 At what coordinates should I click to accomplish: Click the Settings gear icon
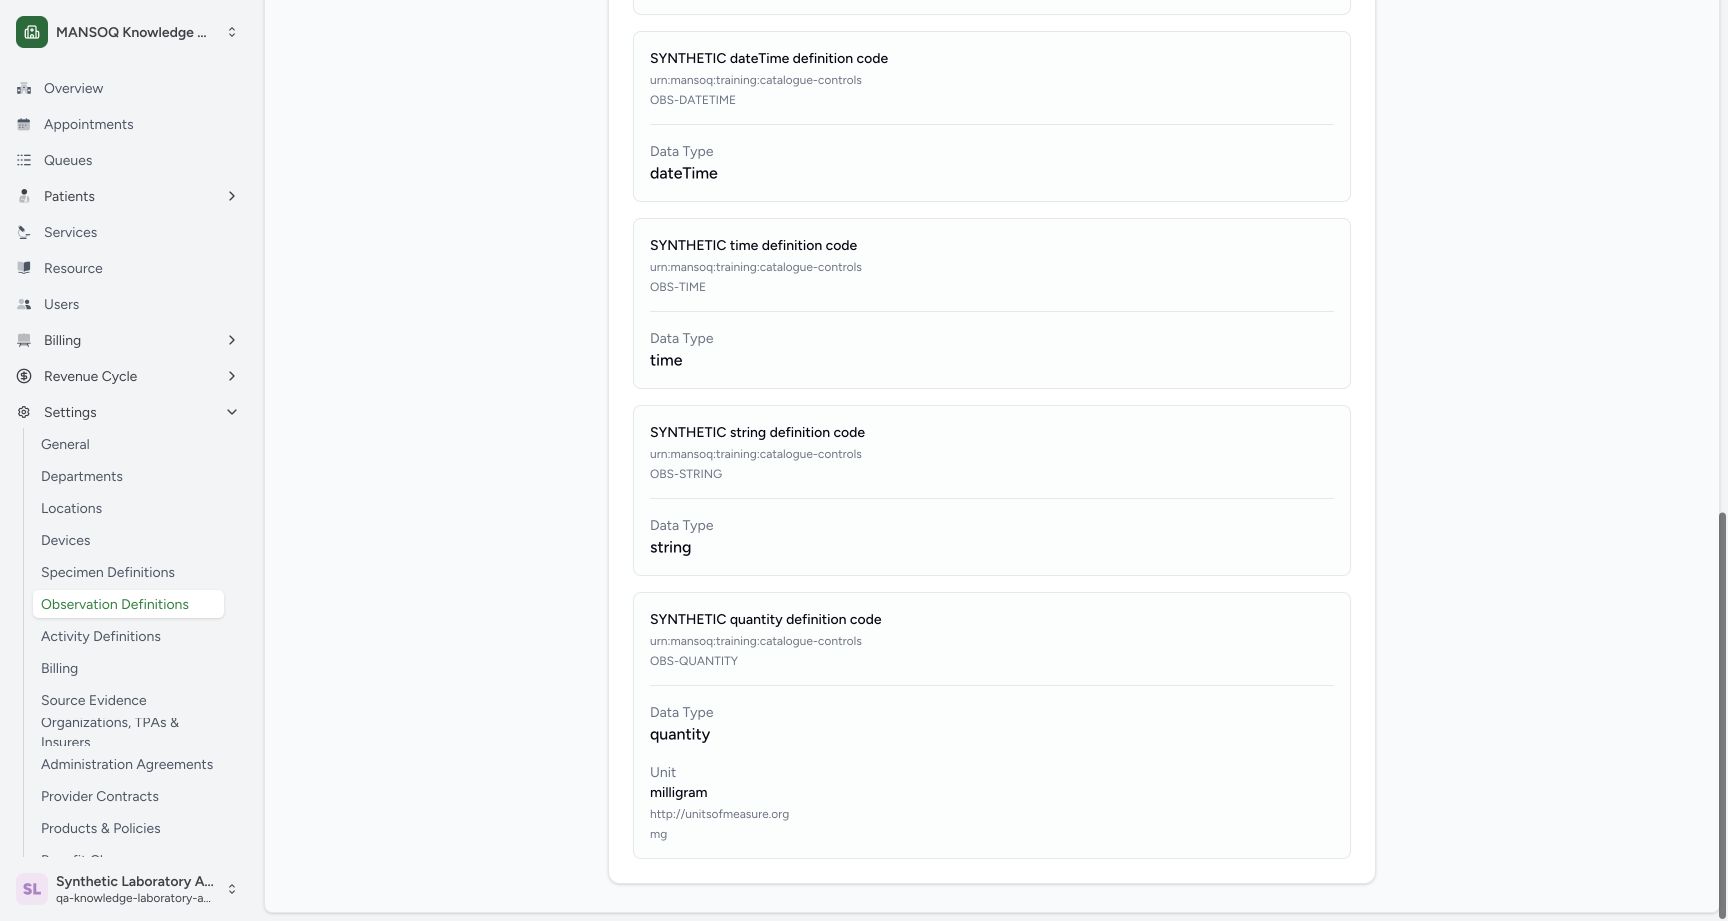tap(24, 412)
